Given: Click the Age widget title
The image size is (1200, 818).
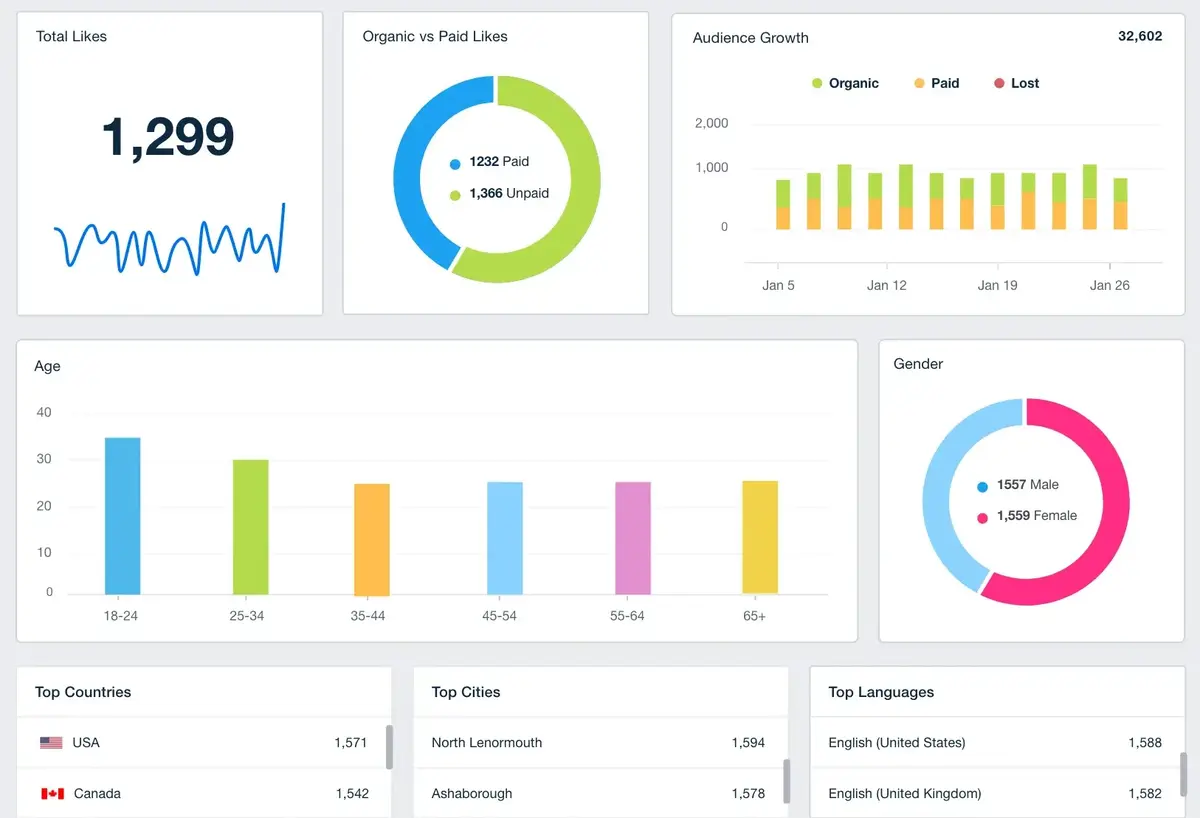Looking at the screenshot, I should coord(47,366).
